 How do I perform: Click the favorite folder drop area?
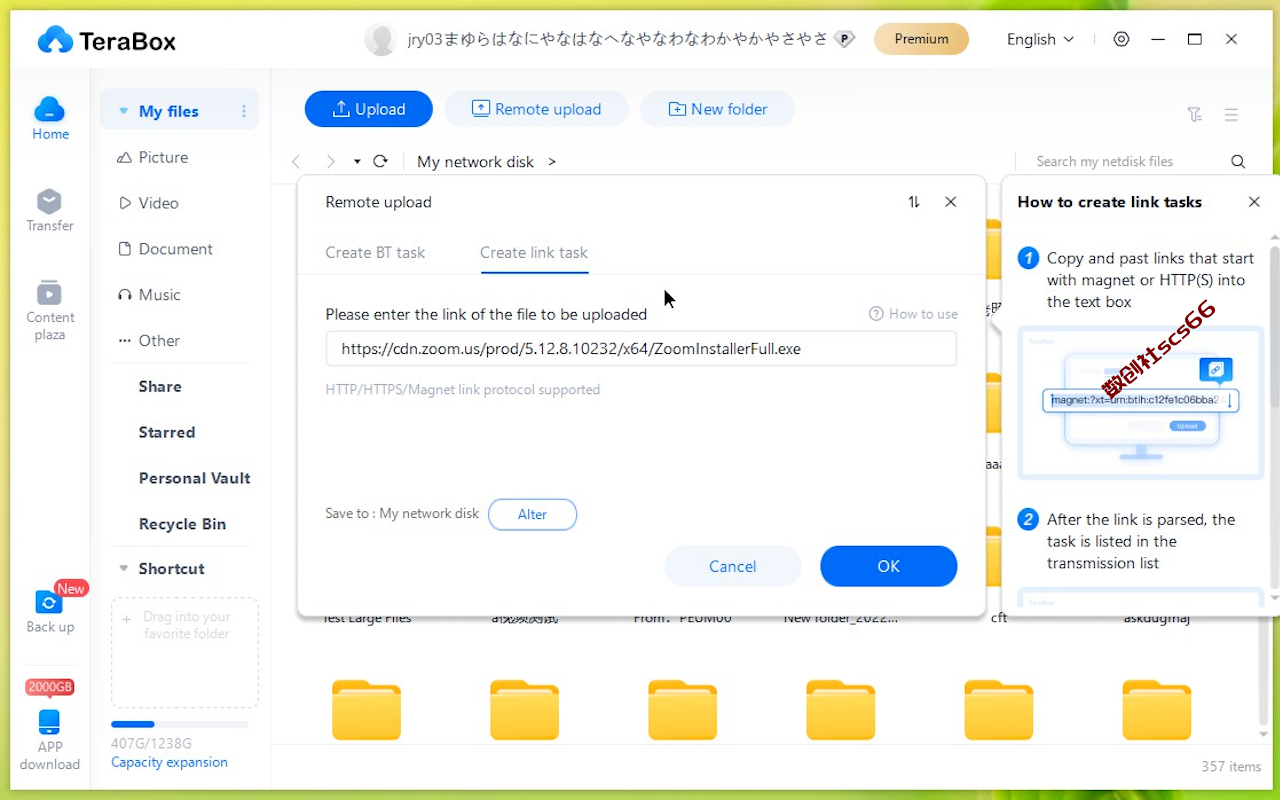tap(185, 653)
